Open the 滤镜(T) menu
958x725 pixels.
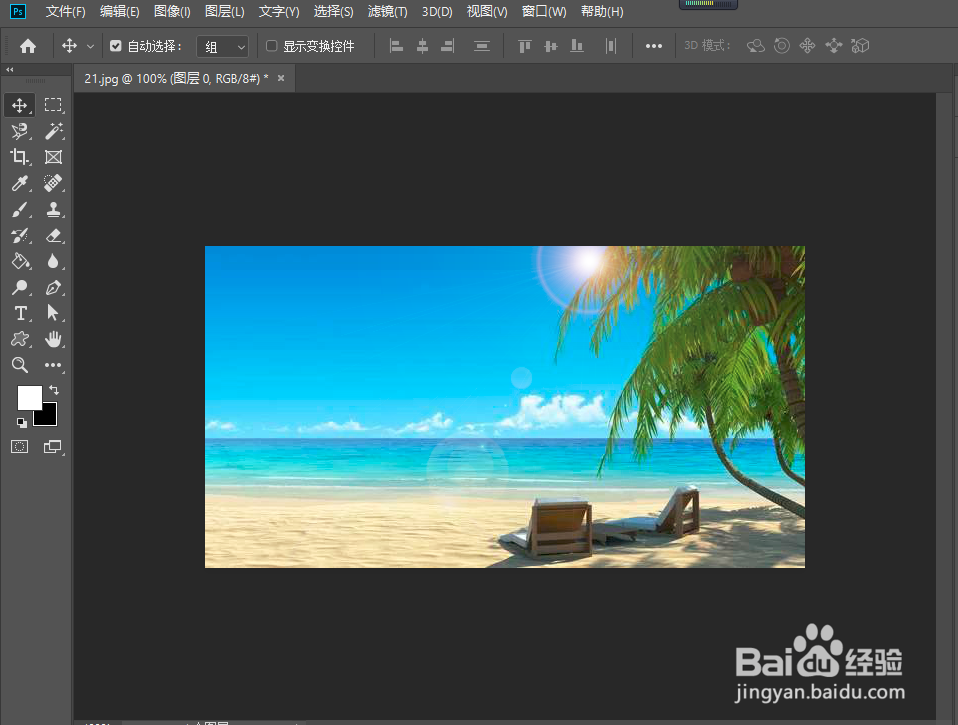[x=387, y=12]
